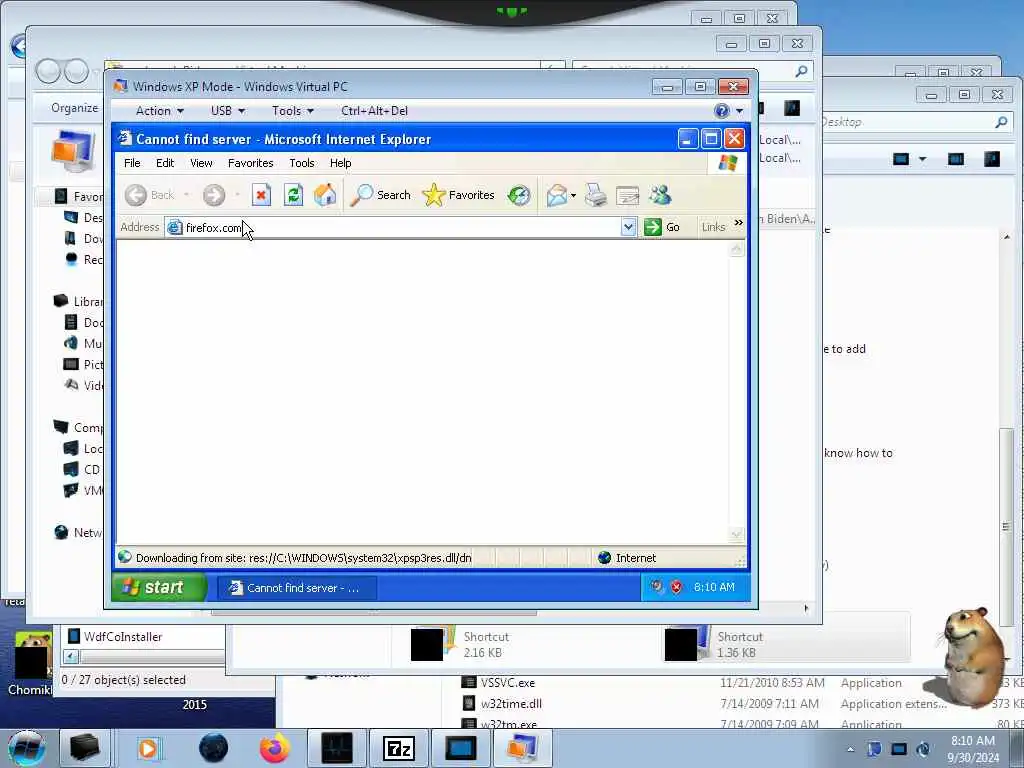Open the Virtual PC Tools dropdown
This screenshot has width=1024, height=768.
point(293,110)
